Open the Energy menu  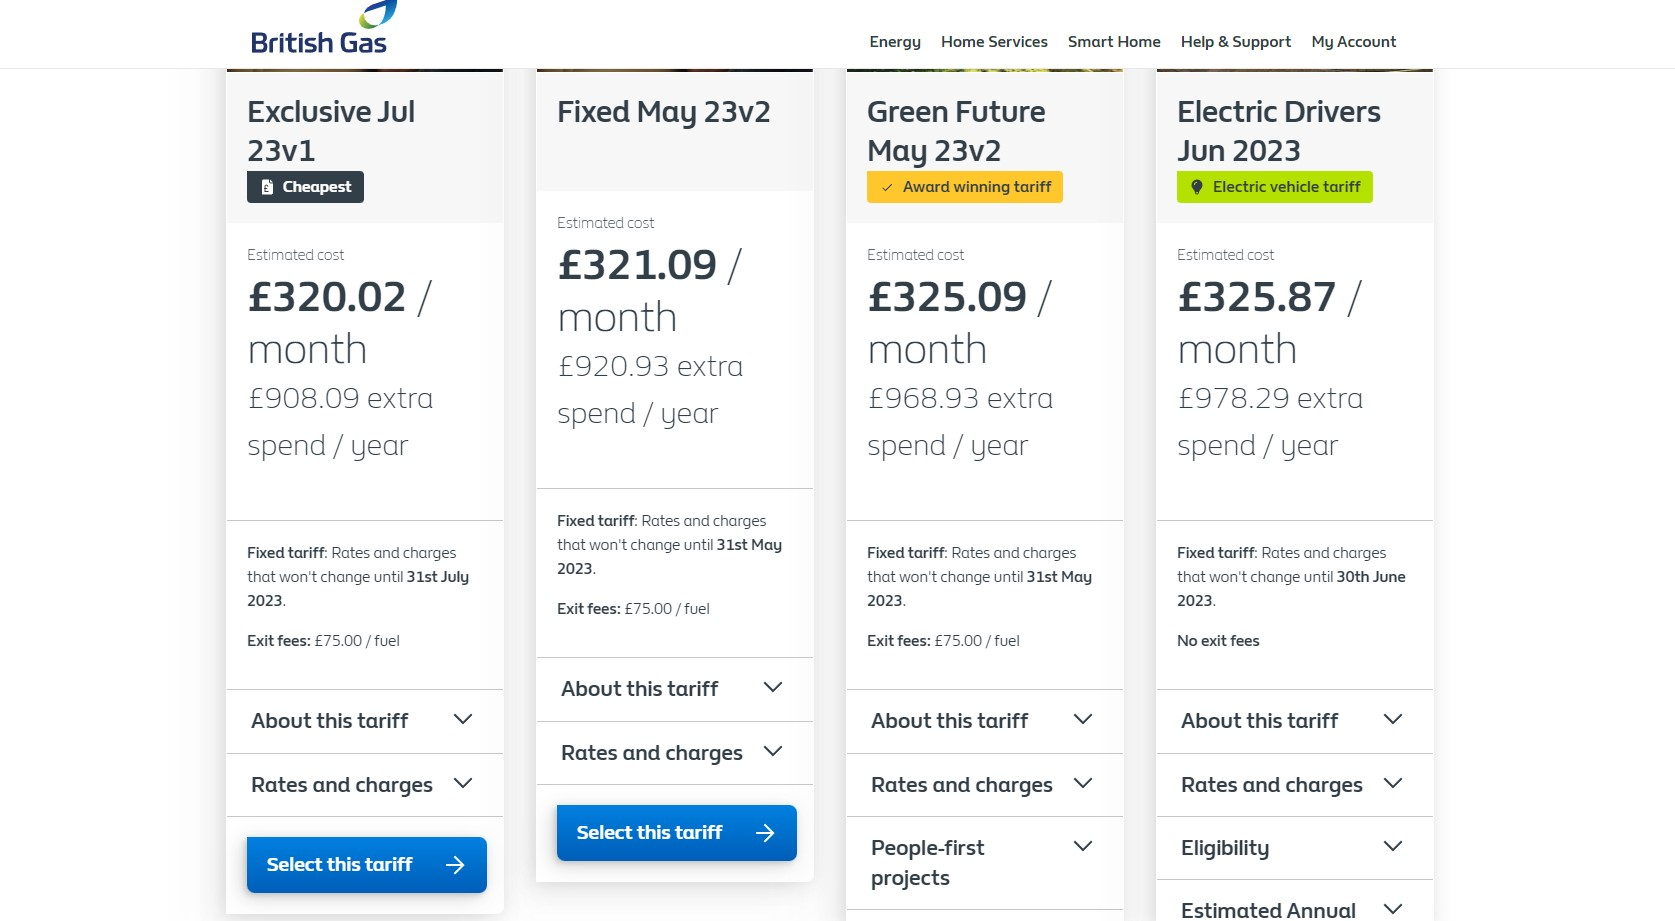895,42
